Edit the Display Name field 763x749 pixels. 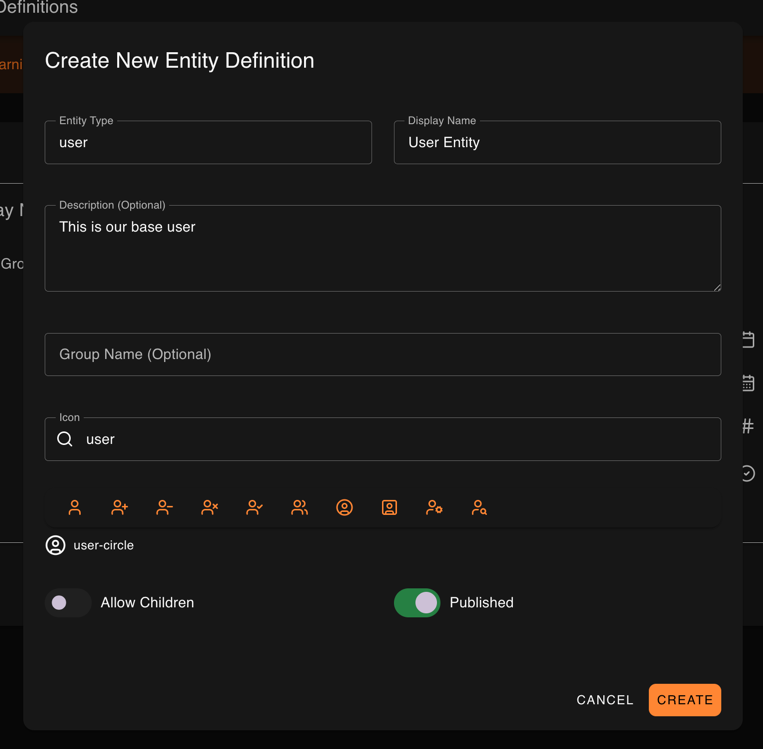coord(558,142)
